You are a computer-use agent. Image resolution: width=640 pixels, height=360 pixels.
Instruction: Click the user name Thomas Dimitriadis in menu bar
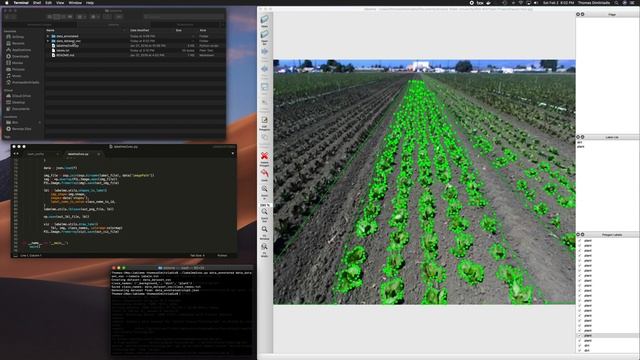tap(593, 2)
